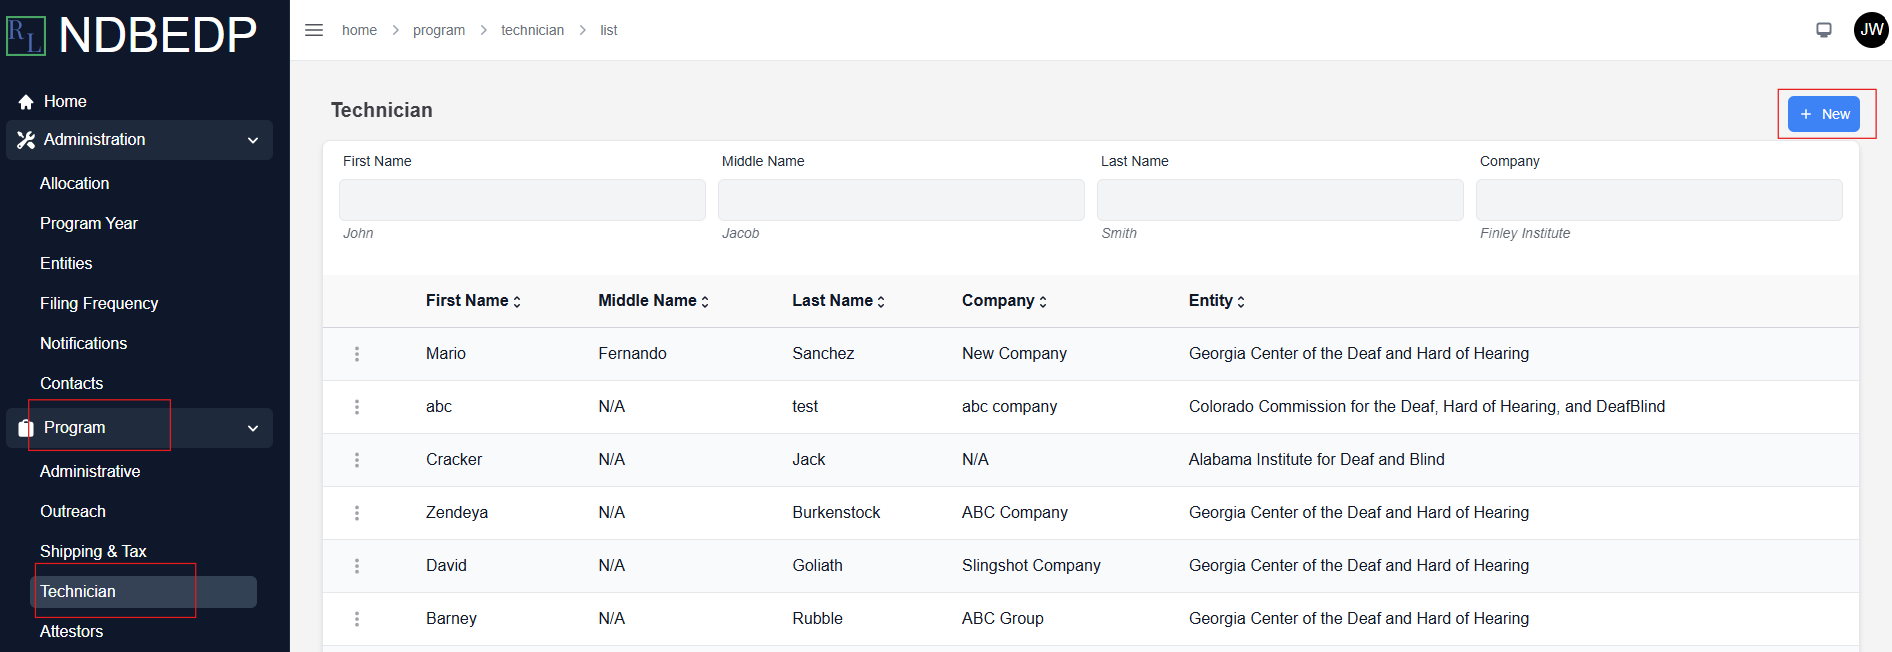The width and height of the screenshot is (1892, 652).
Task: Click the Administration tools icon
Action: [x=26, y=140]
